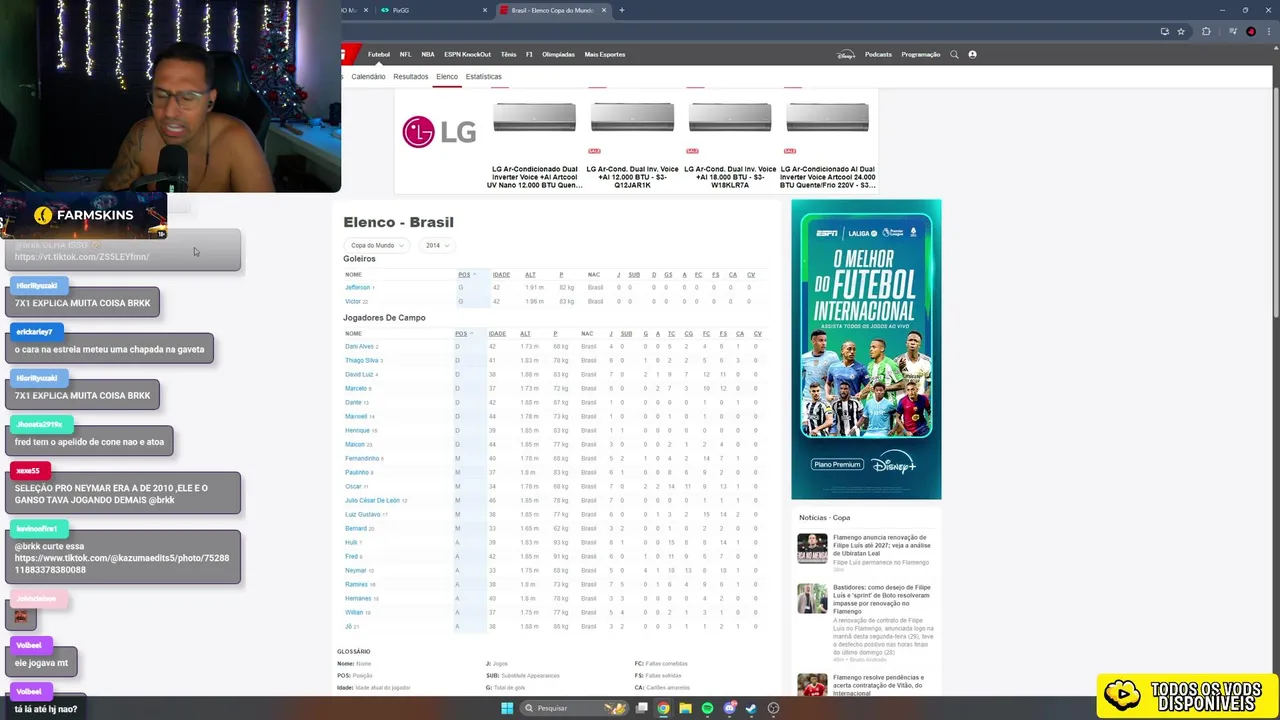Image resolution: width=1280 pixels, height=720 pixels.
Task: Bookmark this page with the star icon
Action: (x=1181, y=31)
